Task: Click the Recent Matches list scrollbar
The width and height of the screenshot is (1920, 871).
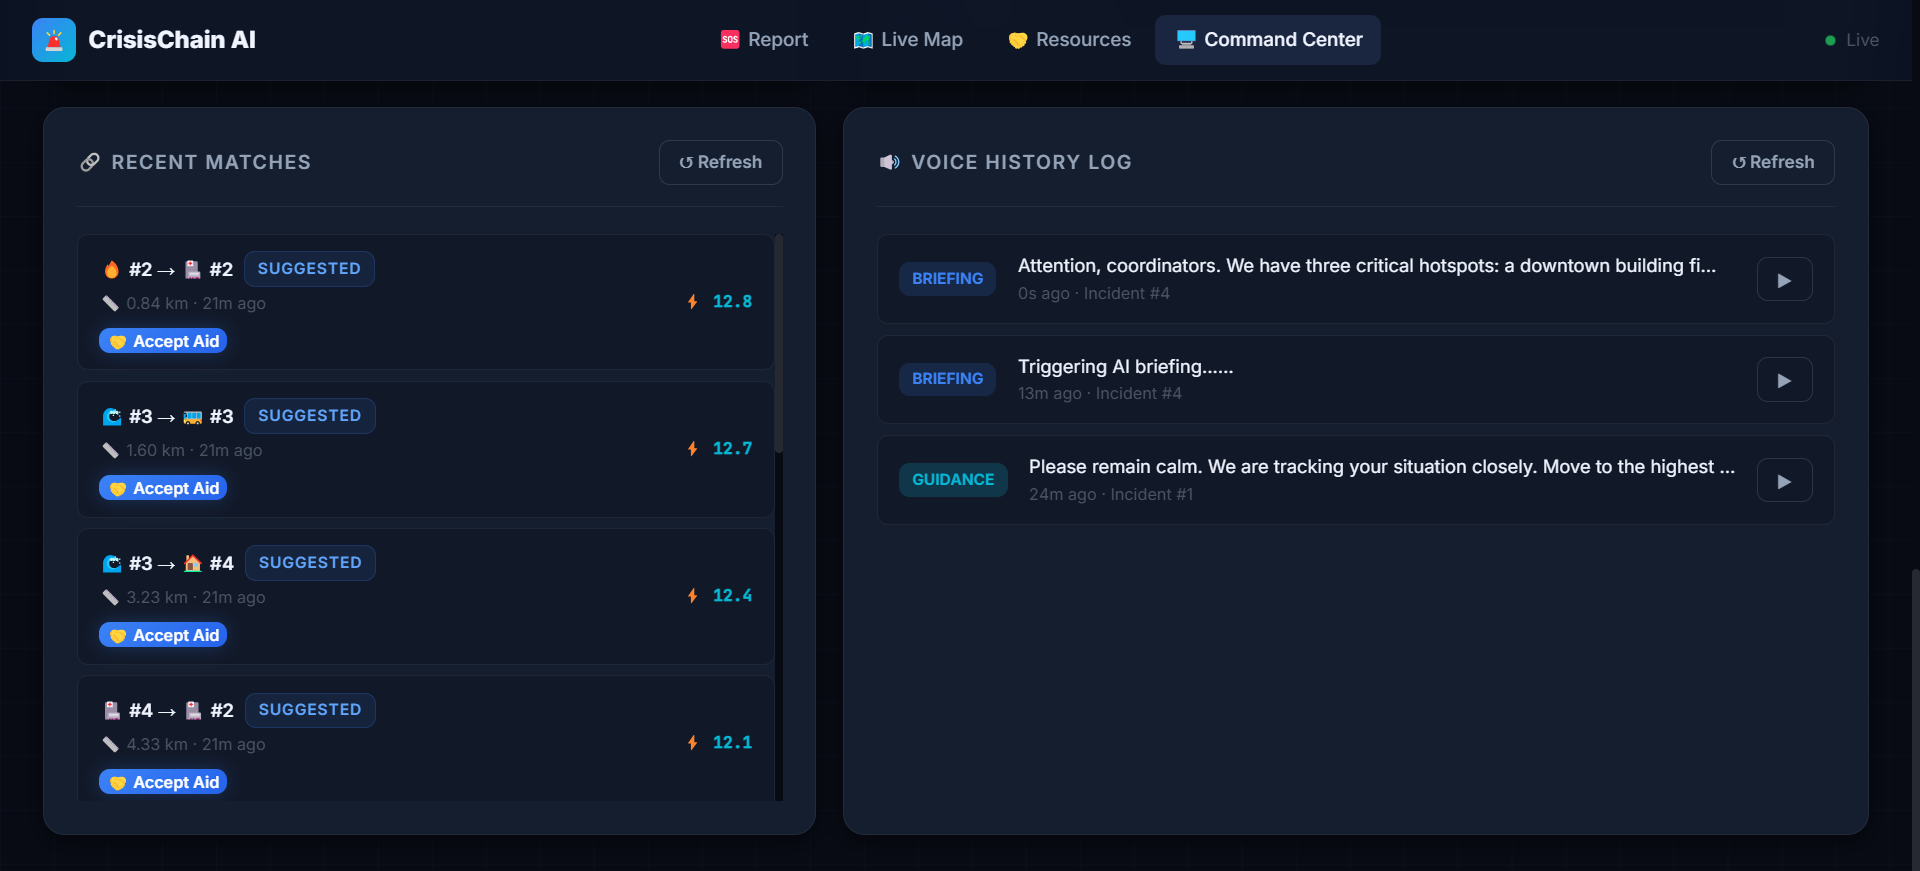Action: (x=778, y=343)
